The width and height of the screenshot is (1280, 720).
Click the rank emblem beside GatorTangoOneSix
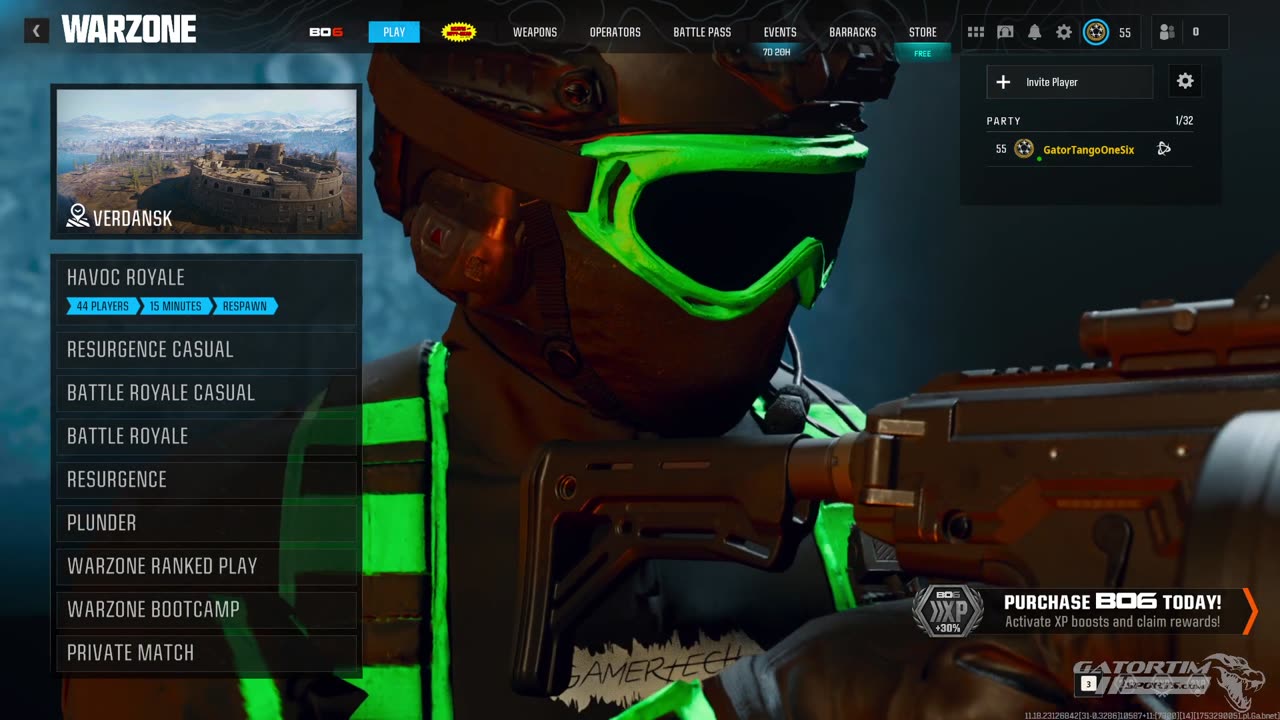1024,149
